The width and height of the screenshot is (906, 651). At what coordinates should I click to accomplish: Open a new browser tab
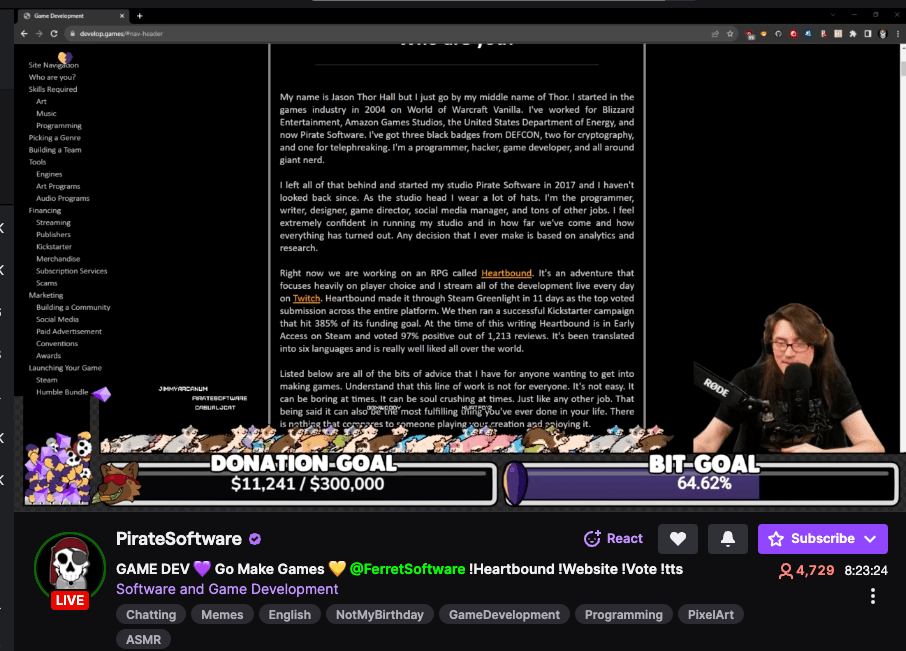point(140,16)
